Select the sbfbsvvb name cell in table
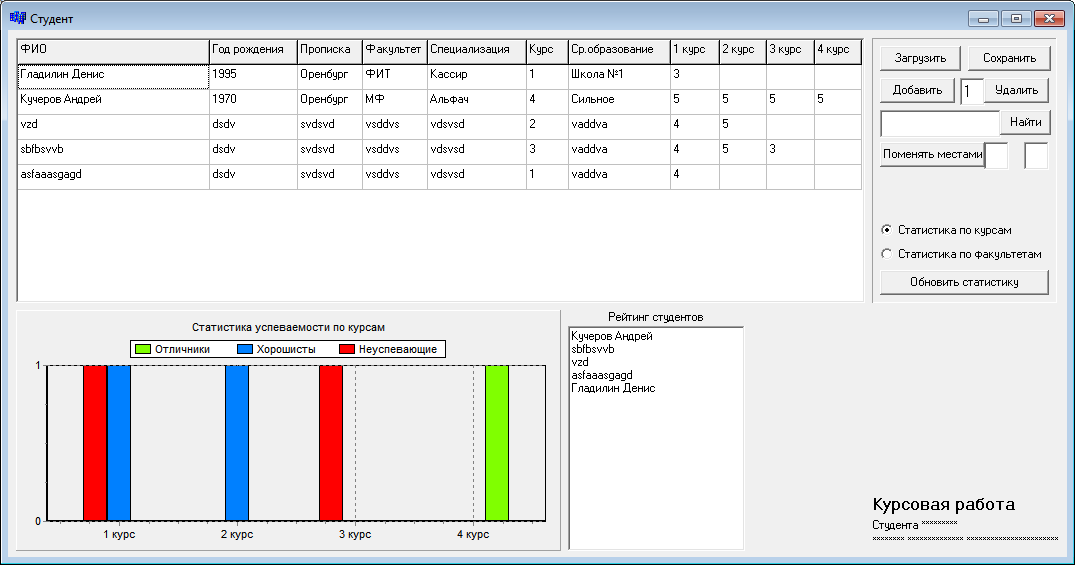The width and height of the screenshot is (1075, 565). (113, 152)
